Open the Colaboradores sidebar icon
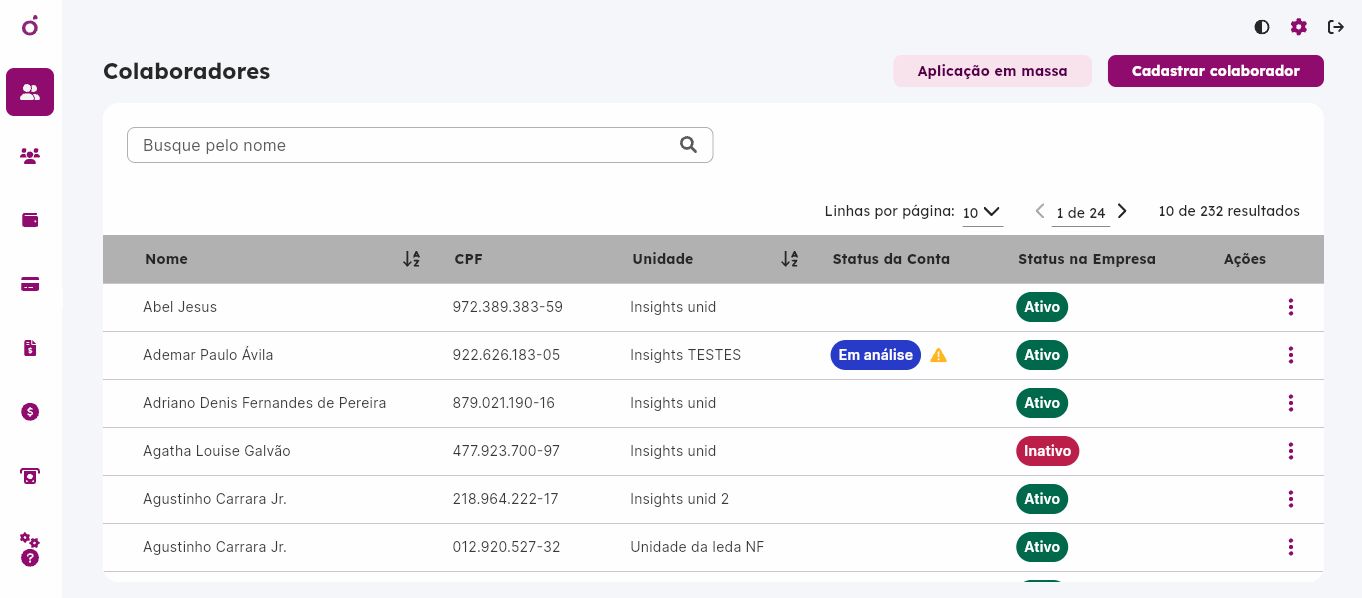Viewport: 1362px width, 598px height. [30, 92]
